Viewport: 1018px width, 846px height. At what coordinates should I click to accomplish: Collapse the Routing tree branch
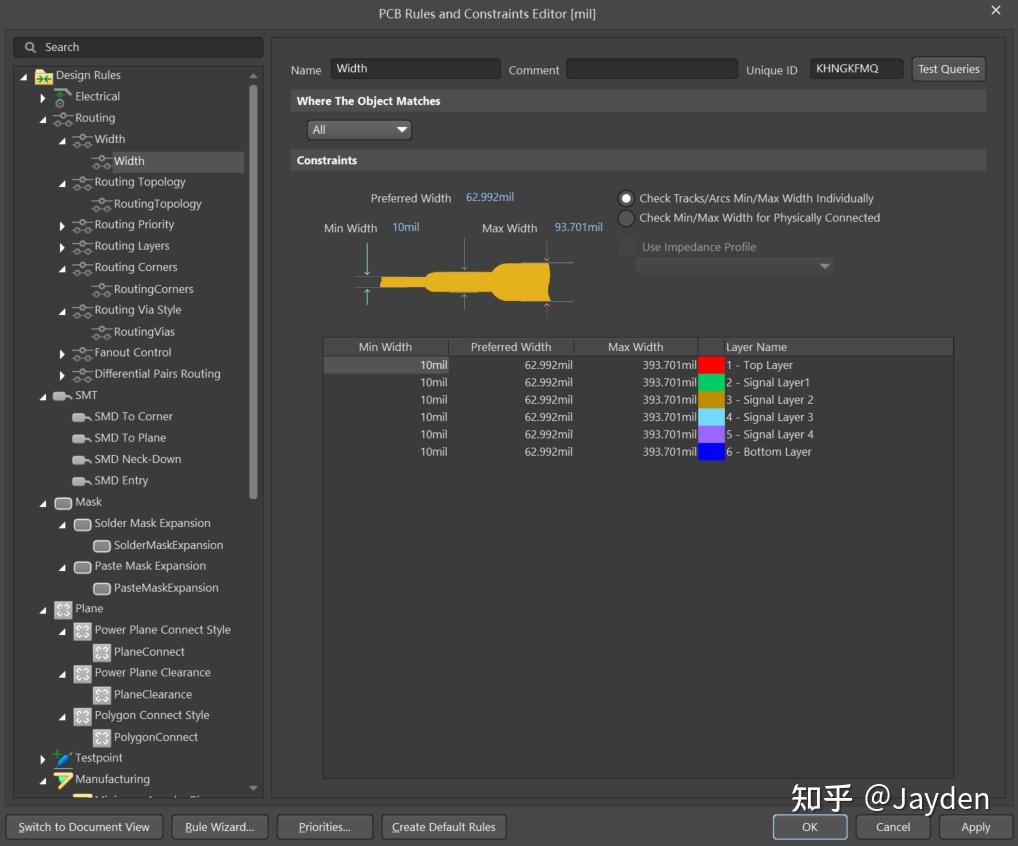[42, 118]
